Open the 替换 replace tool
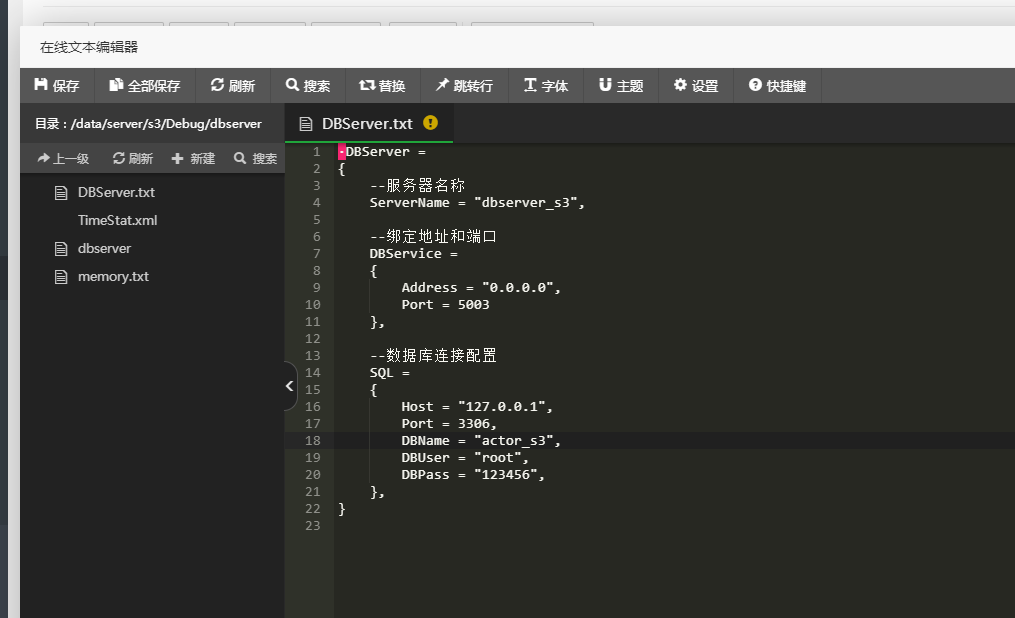 coord(382,86)
